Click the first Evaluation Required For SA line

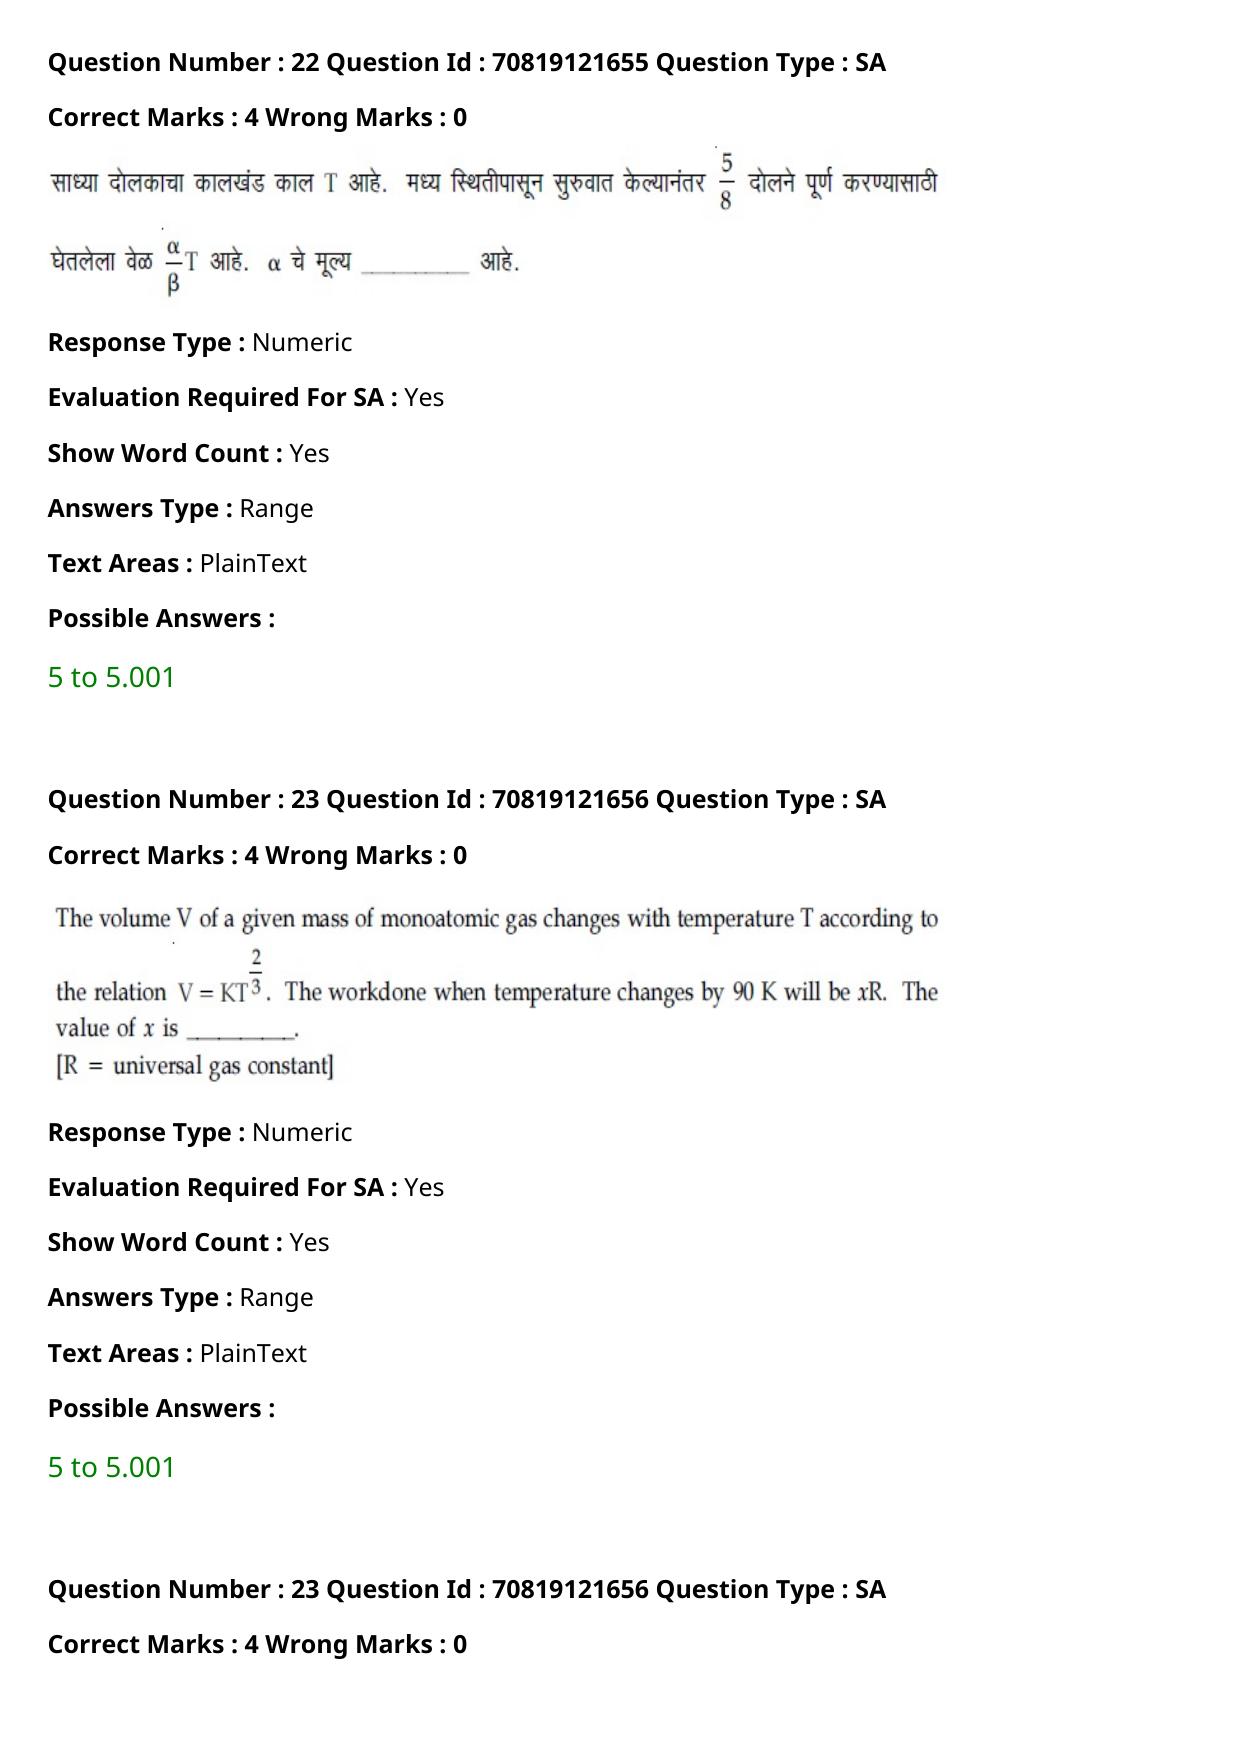coord(246,397)
